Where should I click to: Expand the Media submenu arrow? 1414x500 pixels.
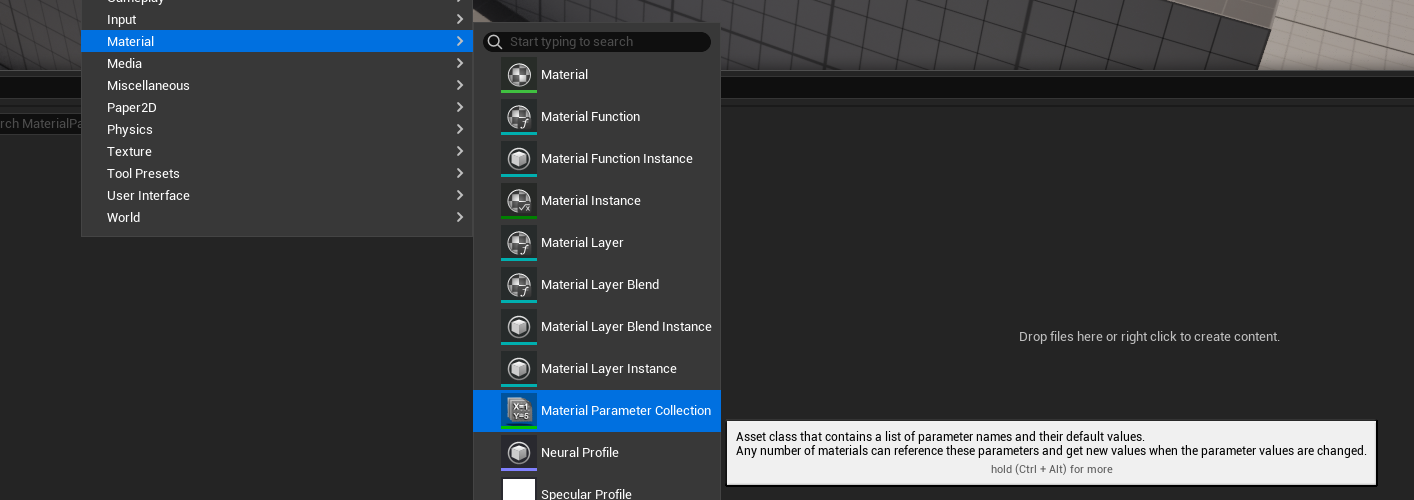tap(460, 63)
